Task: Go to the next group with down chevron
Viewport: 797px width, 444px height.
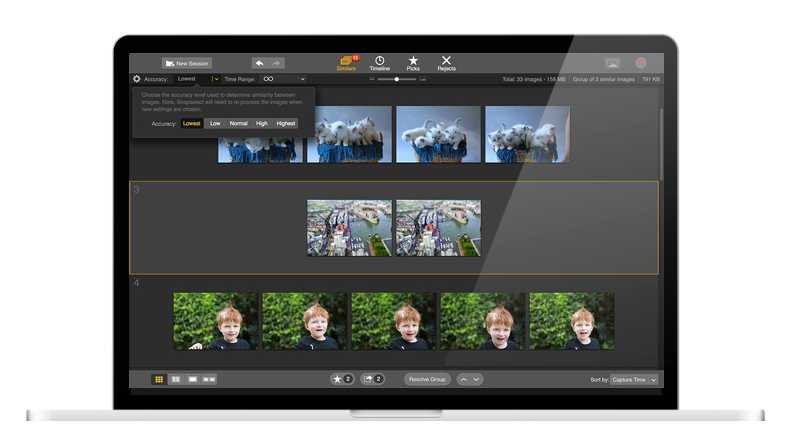Action: (x=476, y=379)
